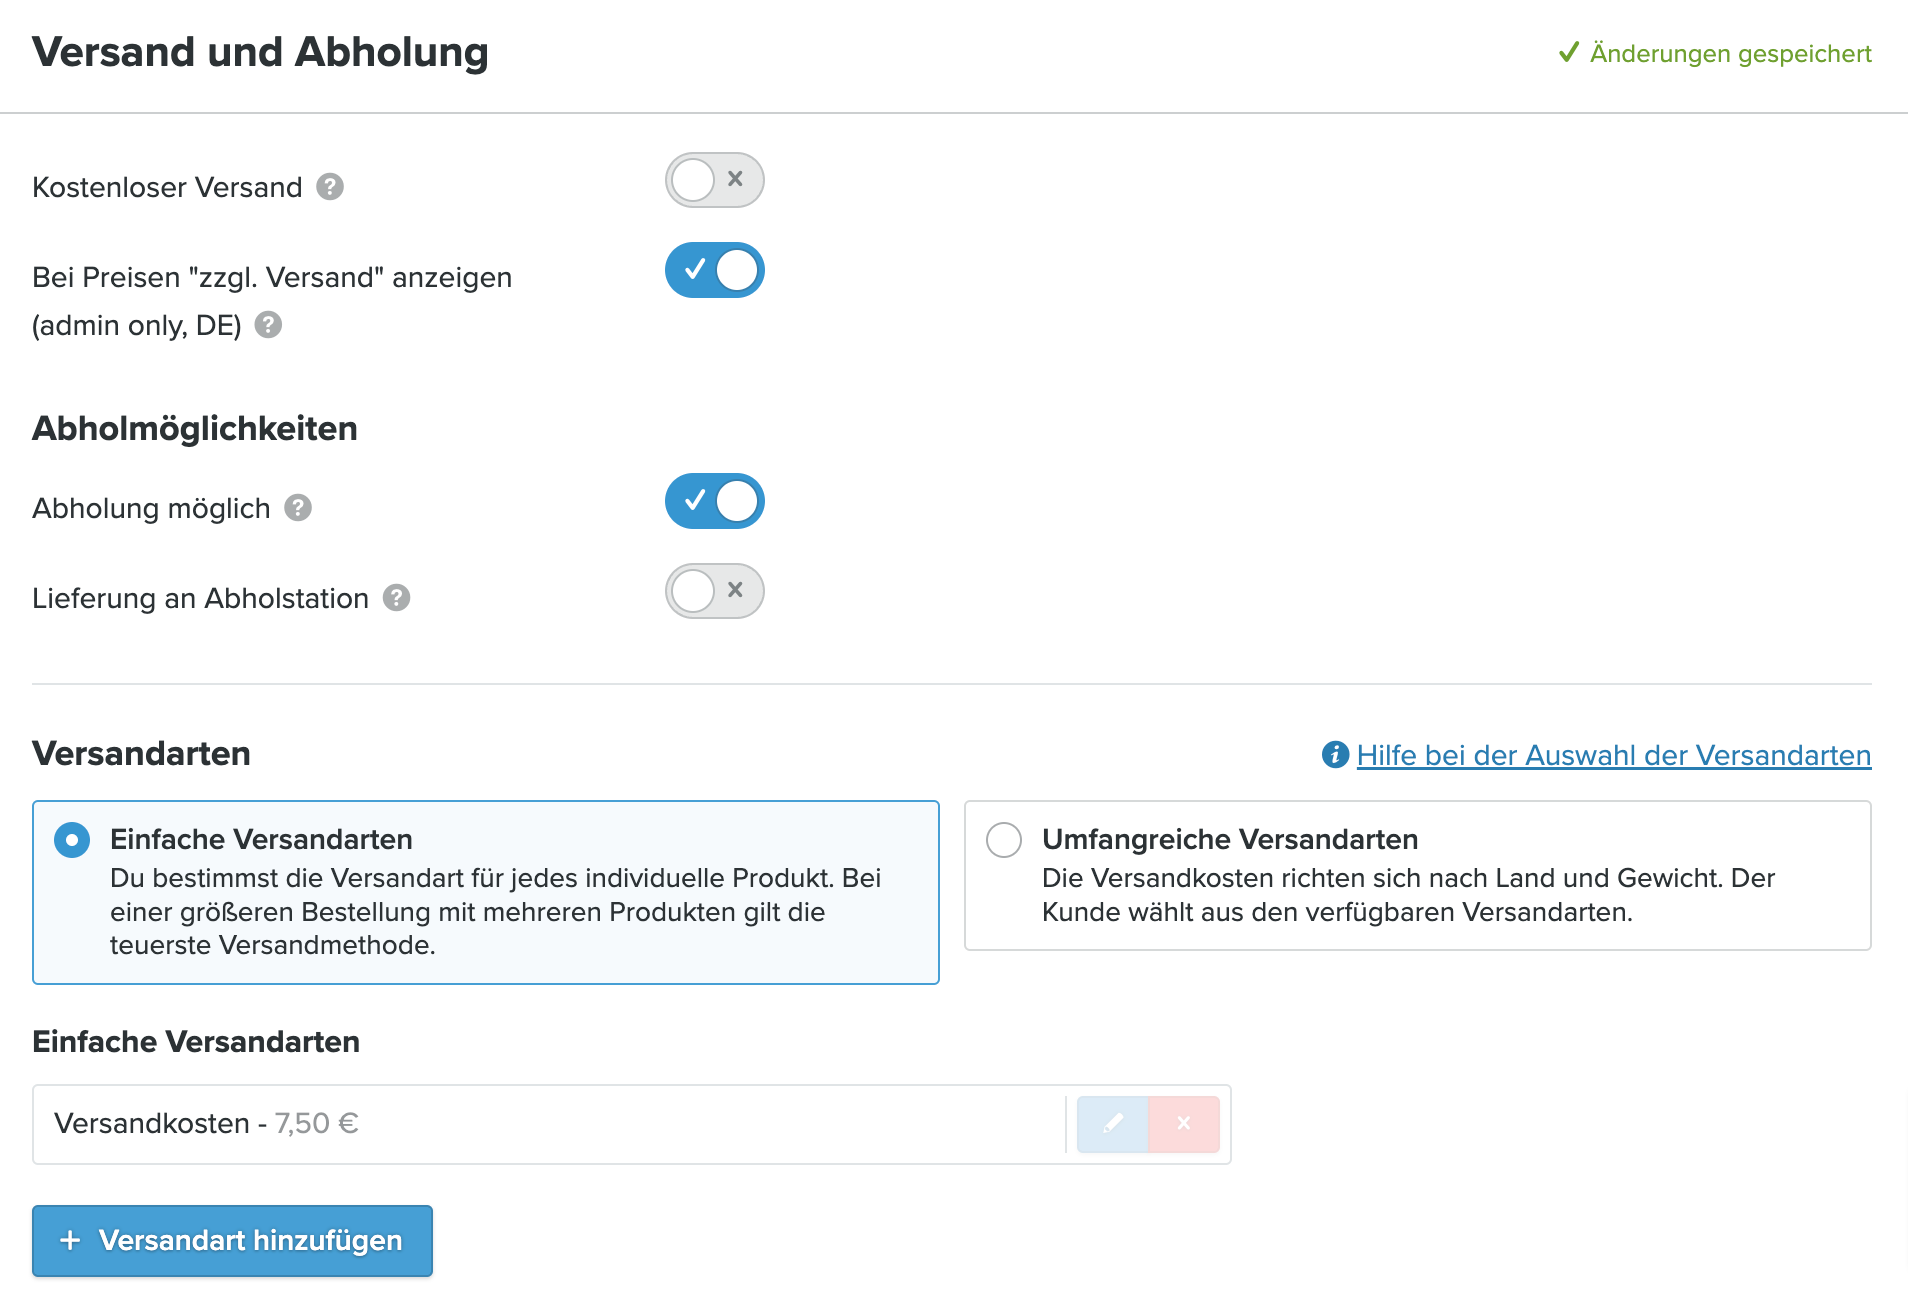Click the Einfache Versandarten card description
The height and width of the screenshot is (1306, 1908).
(x=495, y=911)
